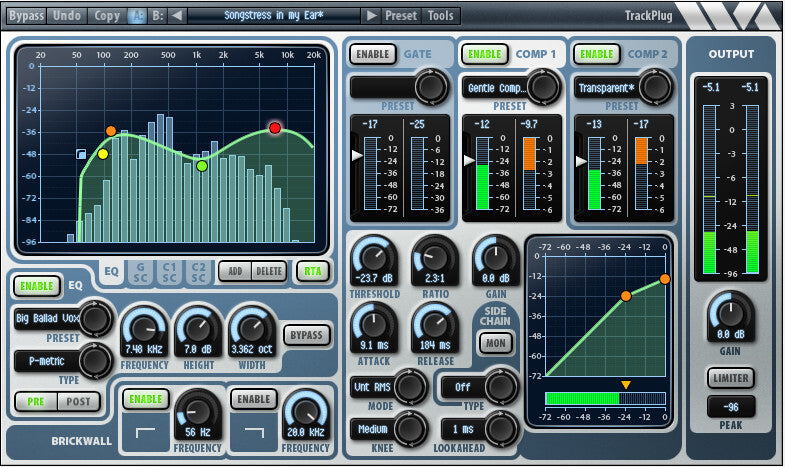This screenshot has height=467, width=785.
Task: Disable COMP 1 with its Enable button
Action: [484, 53]
